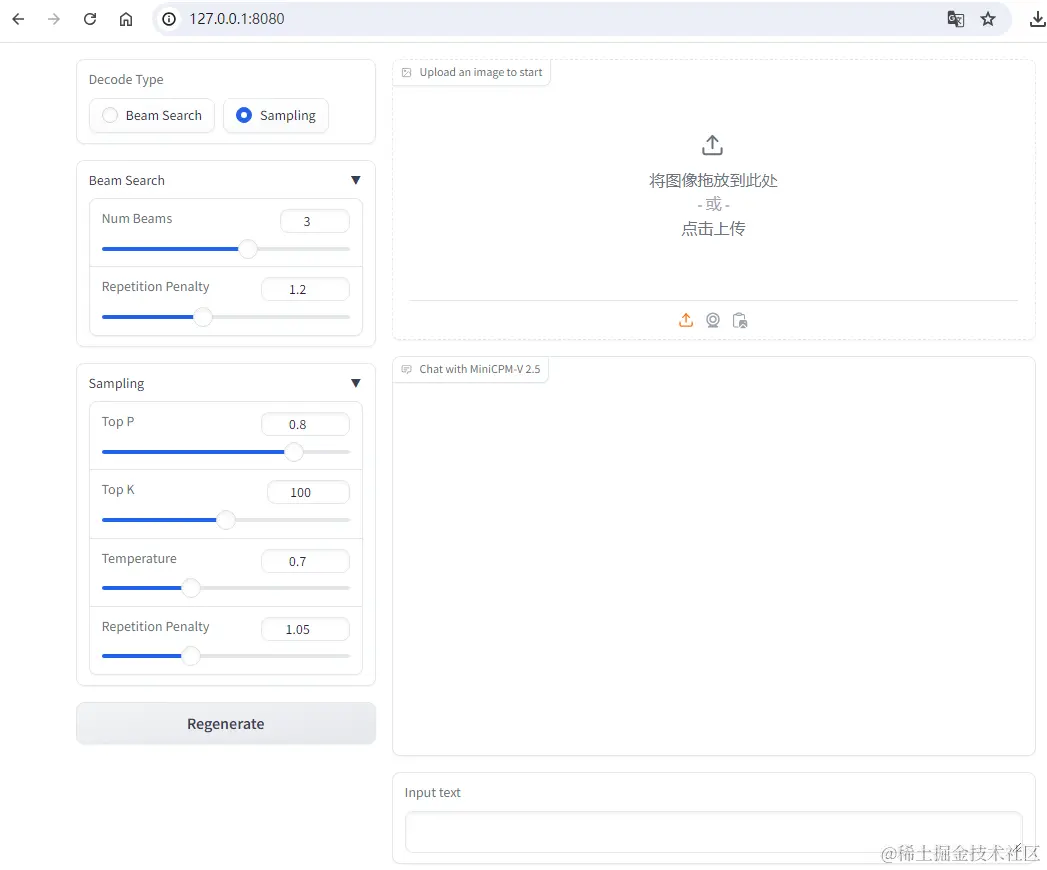
Task: Click the Top P value field
Action: 305,424
